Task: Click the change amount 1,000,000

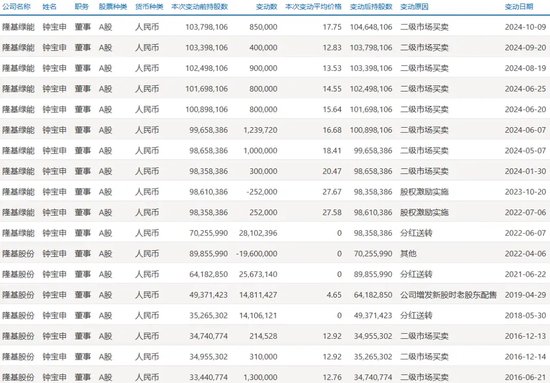Action: click(x=260, y=150)
